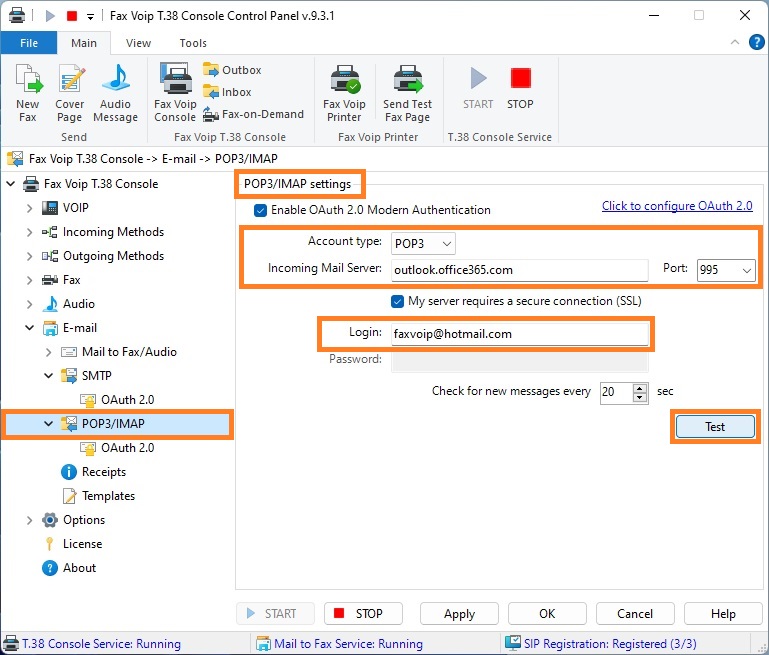Launch Fax Voip Console from ribbon

coord(175,93)
